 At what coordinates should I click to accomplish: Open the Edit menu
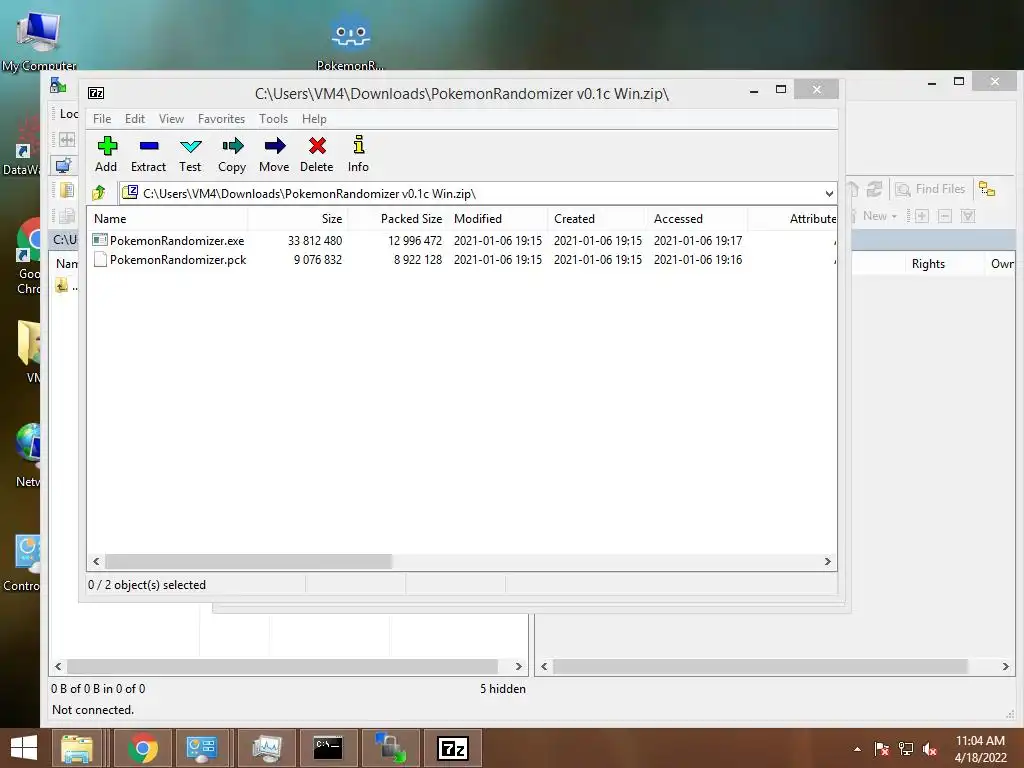(135, 119)
